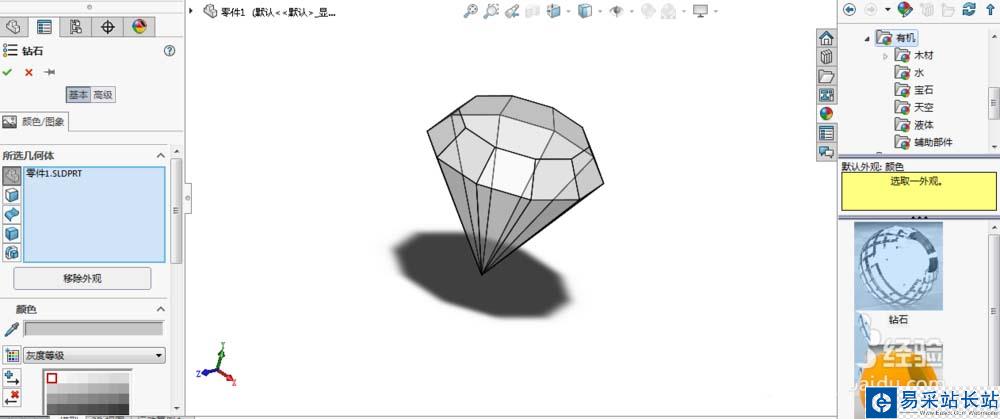
Task: Click the Previous View icon
Action: 511,11
